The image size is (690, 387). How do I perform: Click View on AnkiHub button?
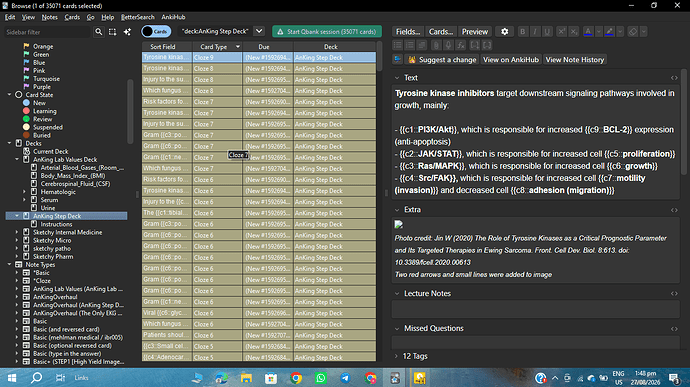(x=510, y=59)
